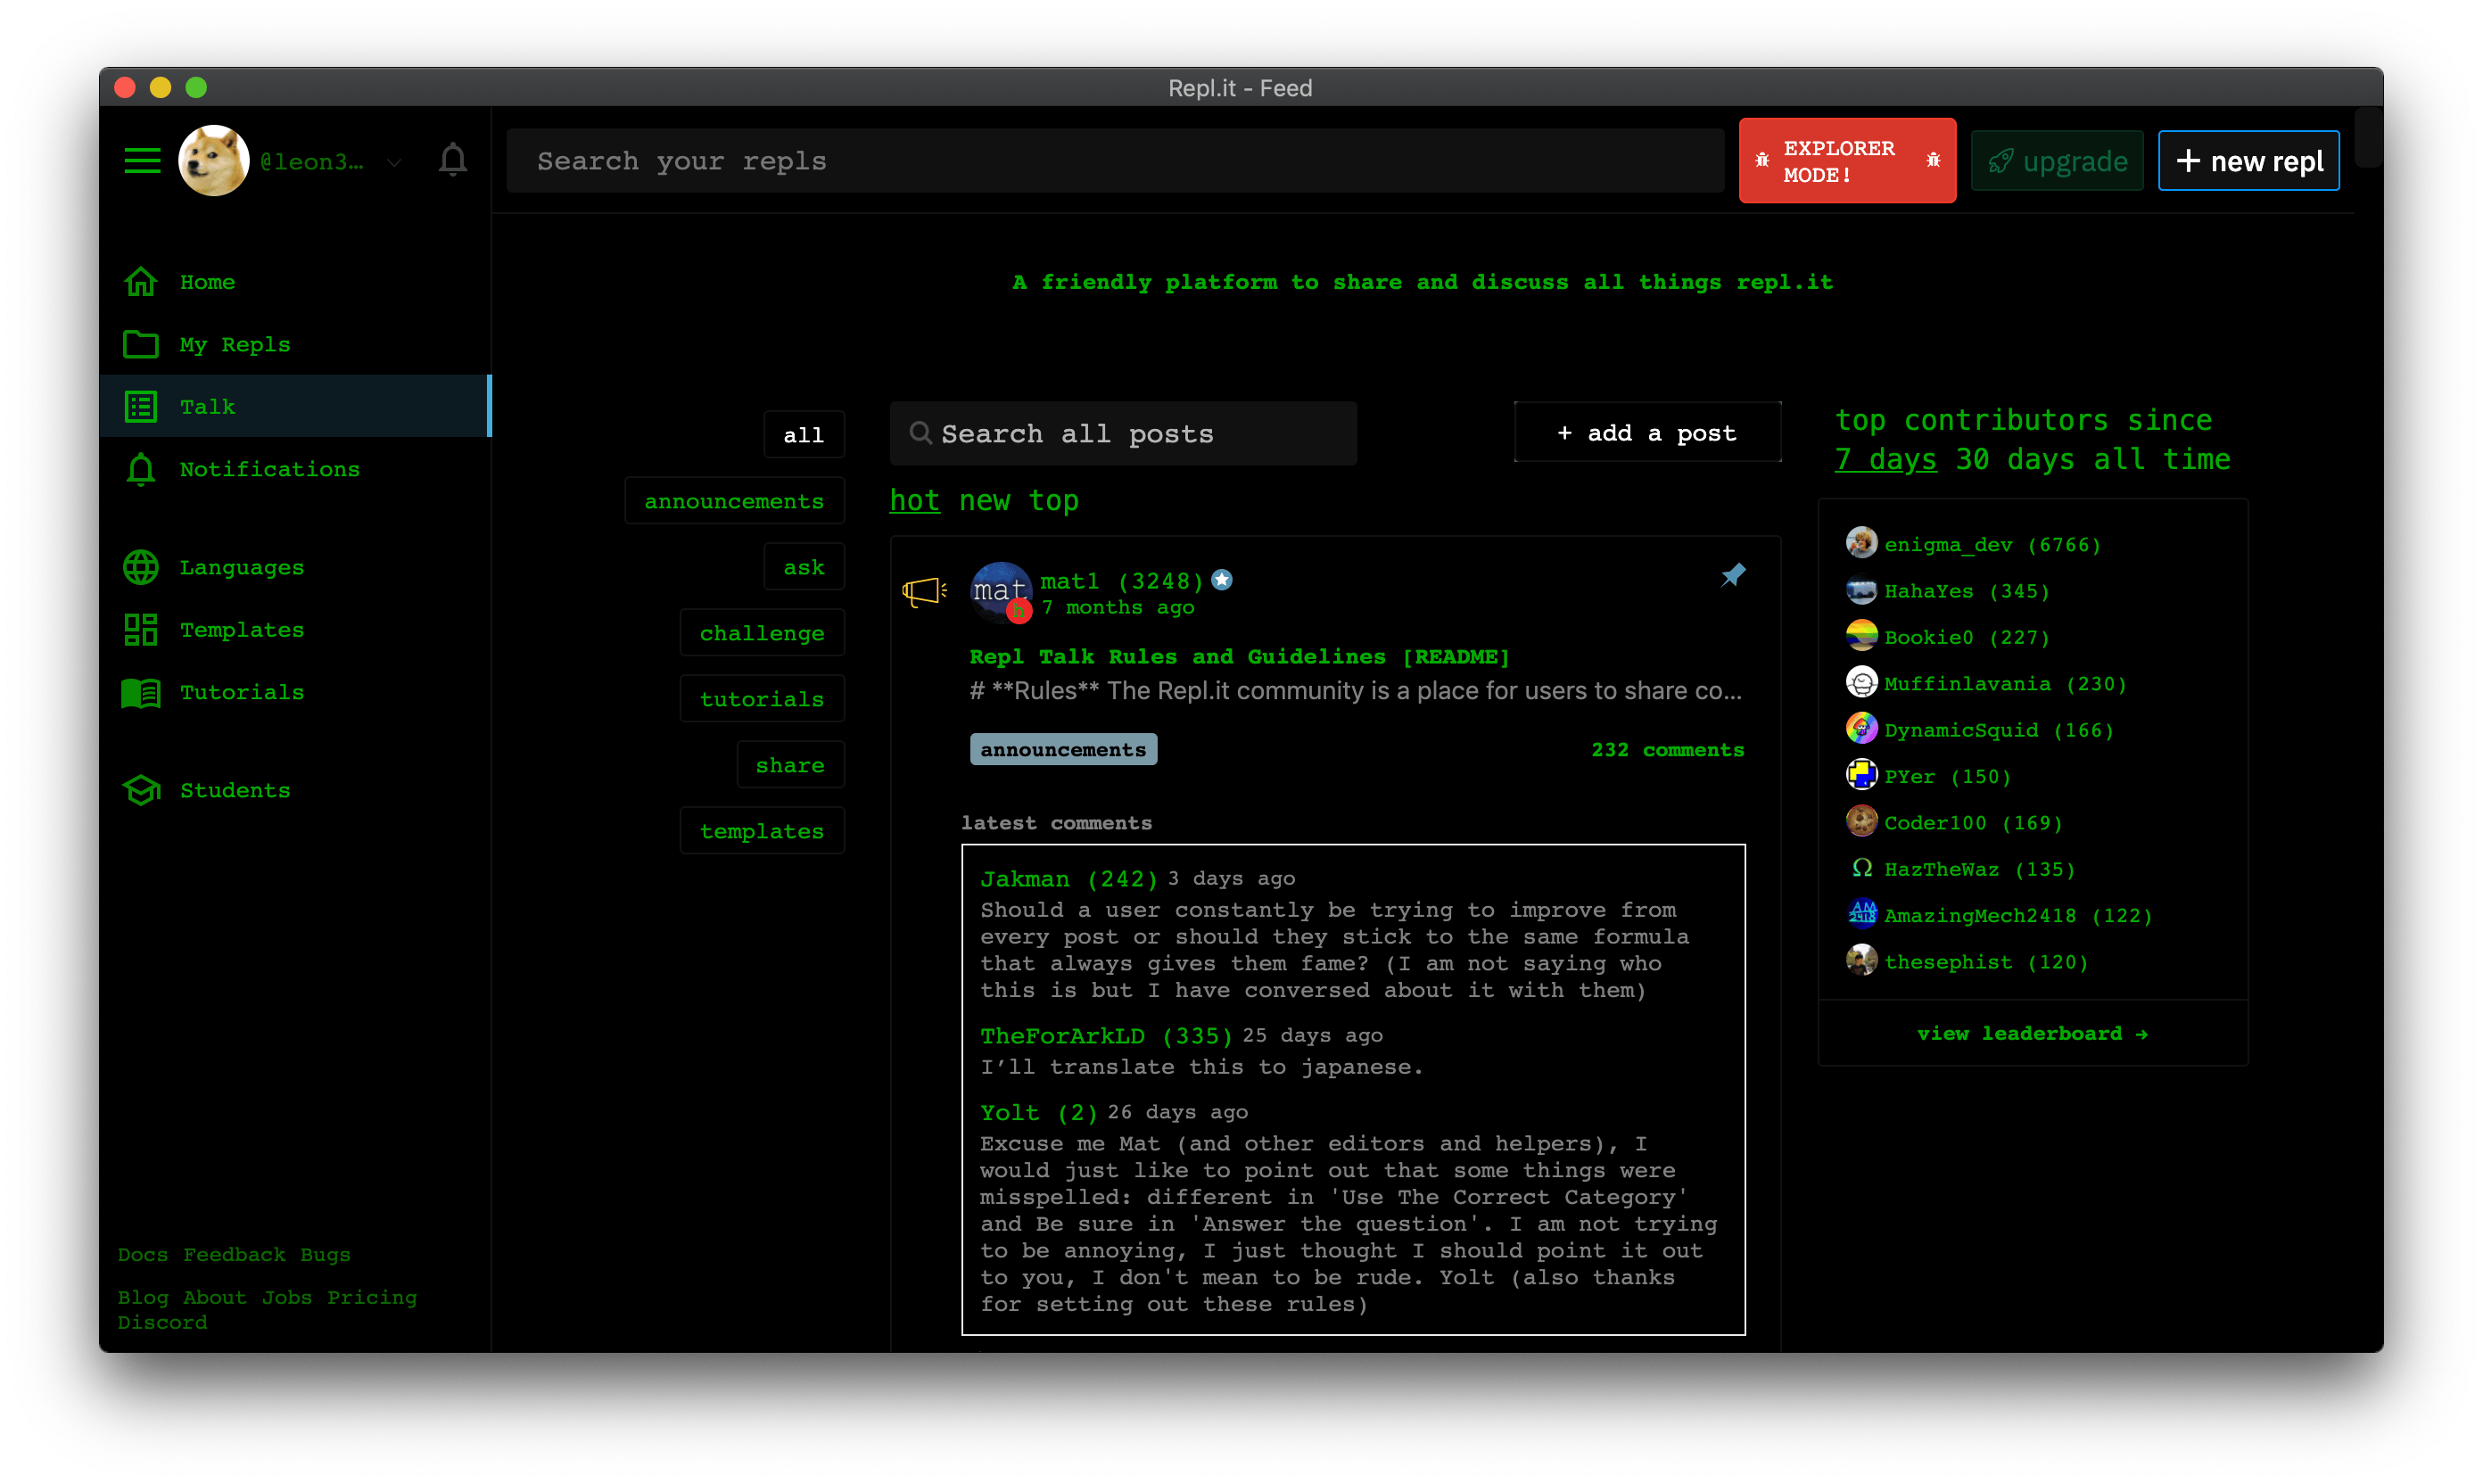Click the Students graduation cap icon
Image resolution: width=2483 pixels, height=1484 pixels.
141,790
